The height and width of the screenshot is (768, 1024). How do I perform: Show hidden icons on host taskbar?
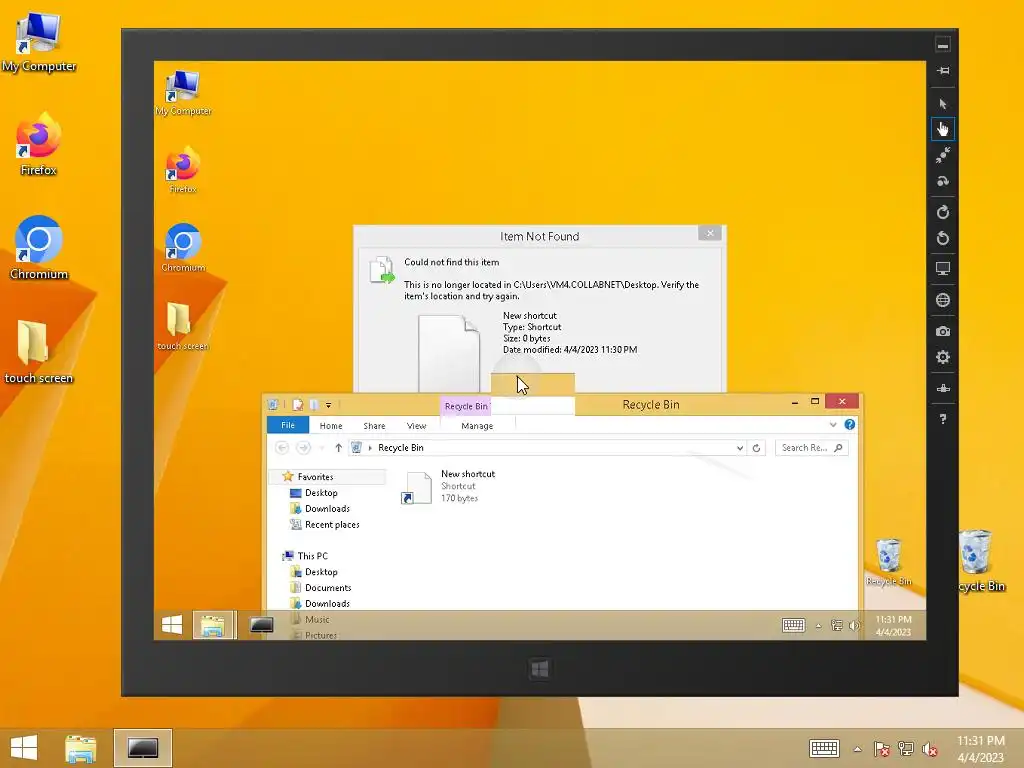coord(857,749)
